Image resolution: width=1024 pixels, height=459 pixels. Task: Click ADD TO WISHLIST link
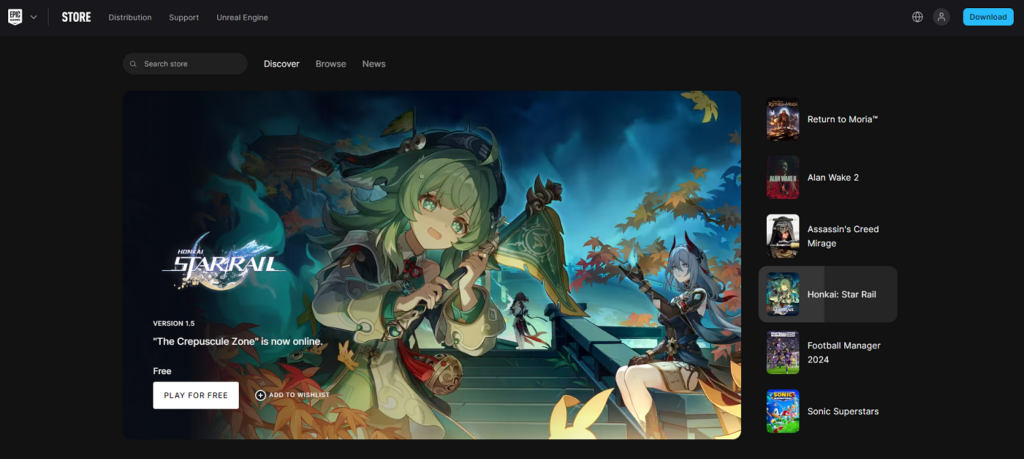299,395
